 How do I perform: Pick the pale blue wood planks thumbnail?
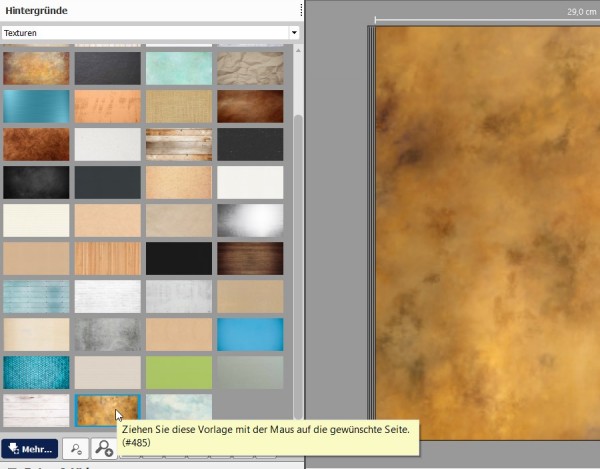tap(36, 296)
